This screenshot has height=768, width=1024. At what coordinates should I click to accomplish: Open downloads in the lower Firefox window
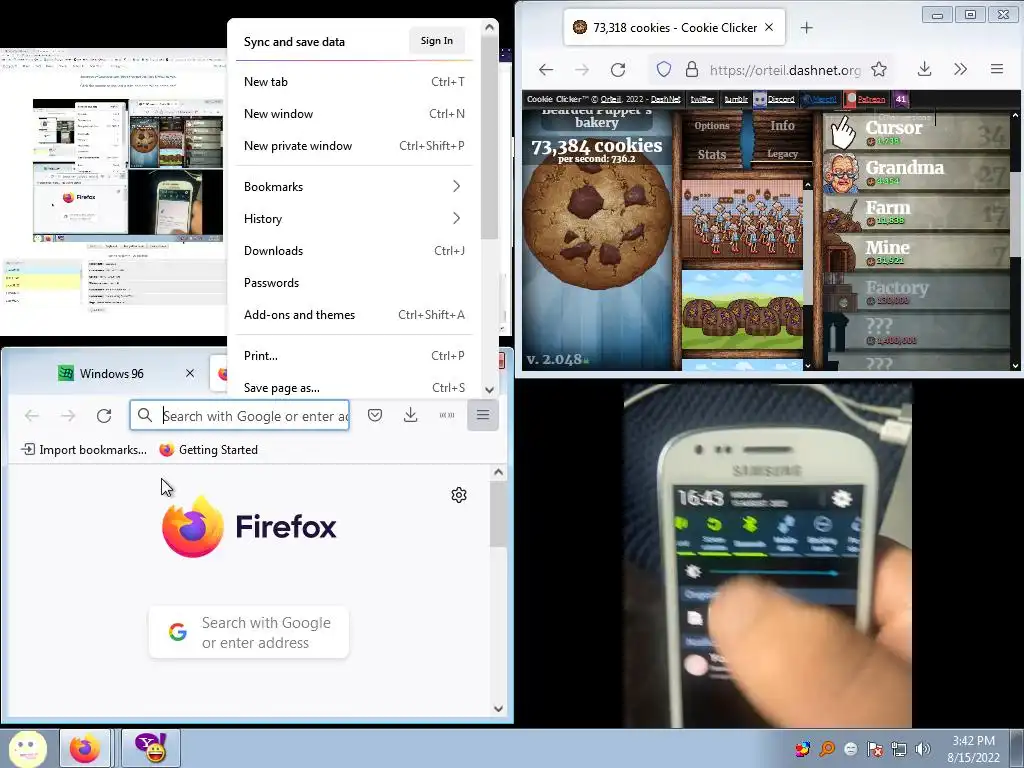point(410,415)
